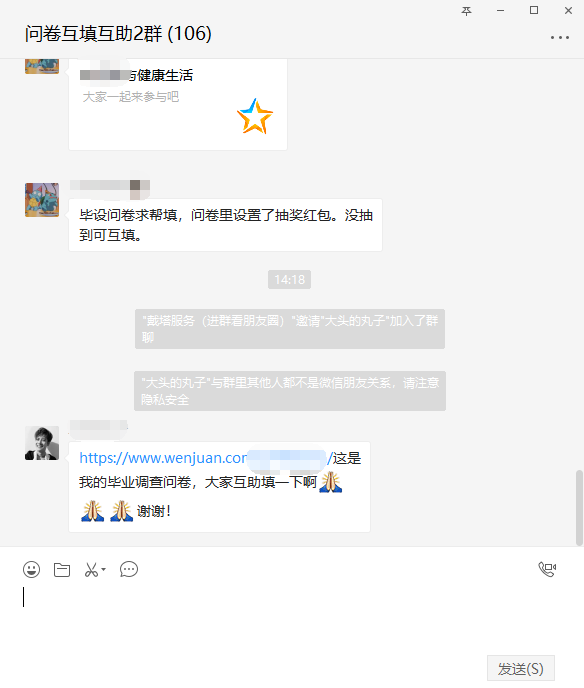Click the cartoon avatar beside 毕设问卷 message
This screenshot has height=688, width=584.
point(42,200)
